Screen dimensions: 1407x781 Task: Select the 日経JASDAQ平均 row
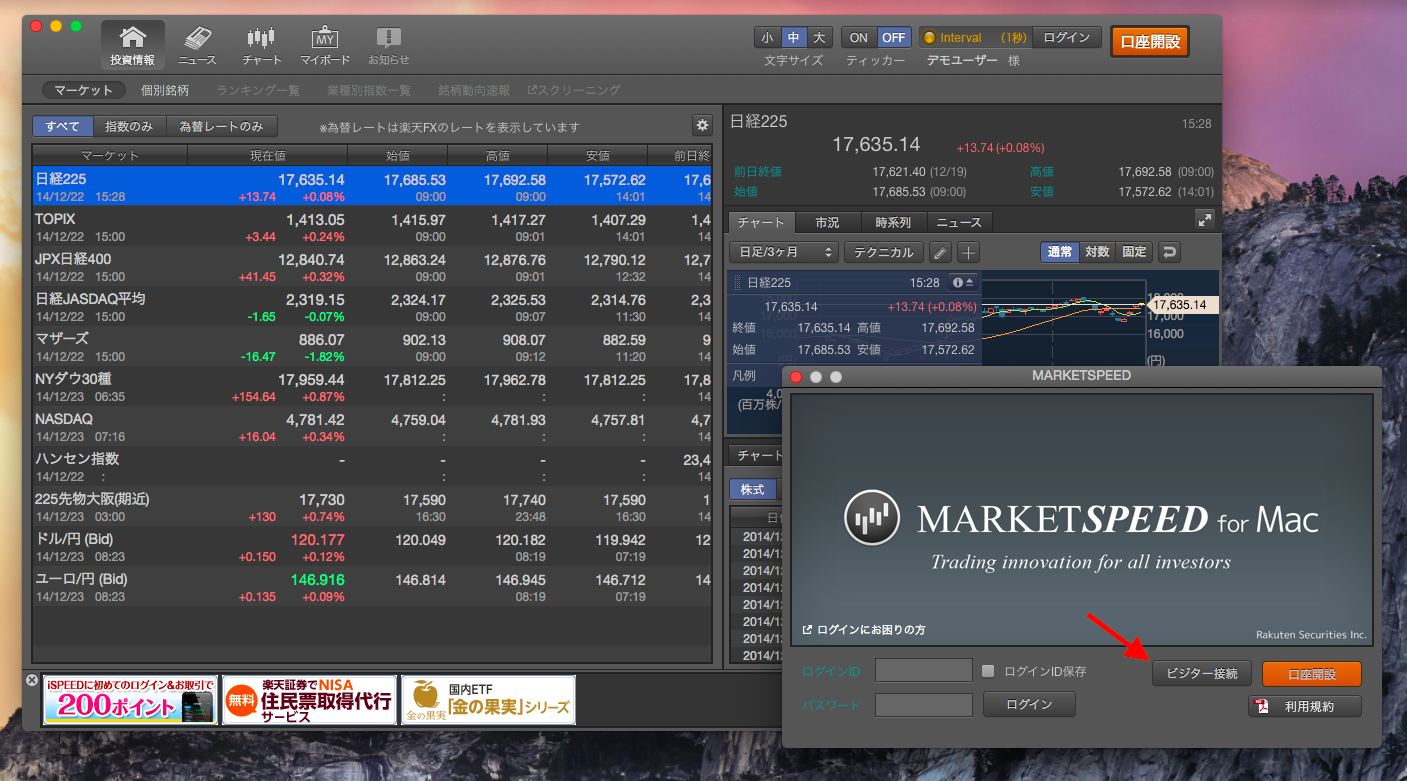[372, 307]
